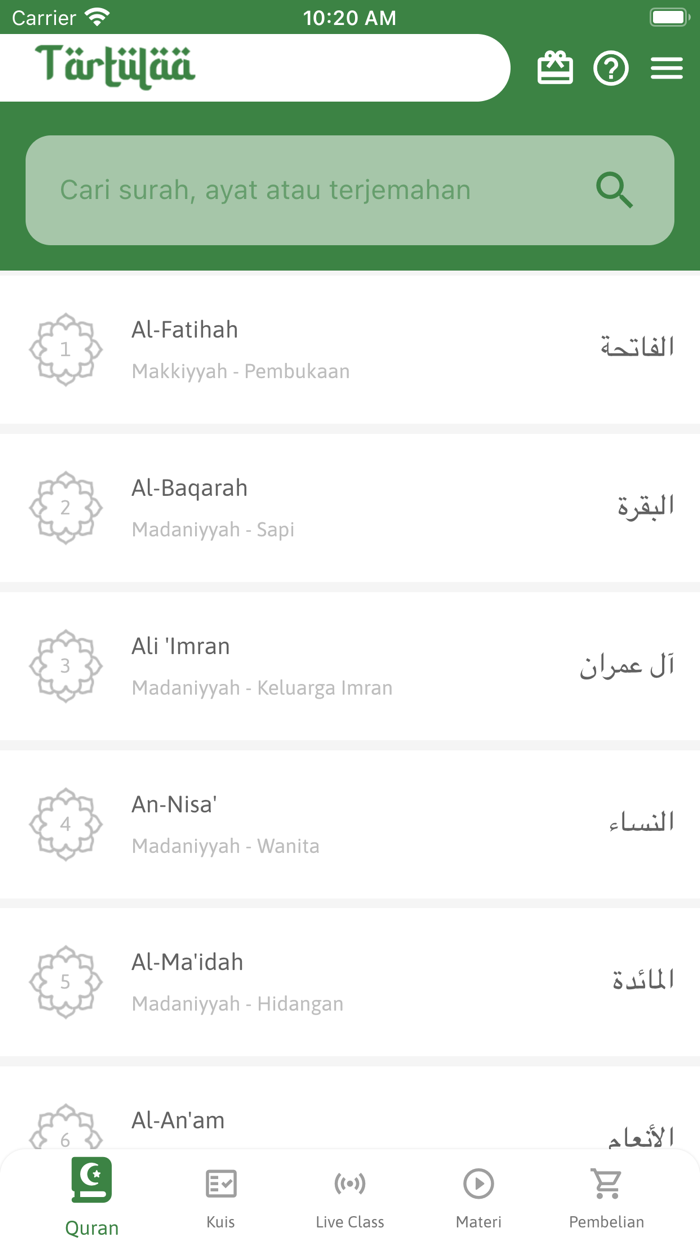Open surah An-Nisa'

[175, 804]
